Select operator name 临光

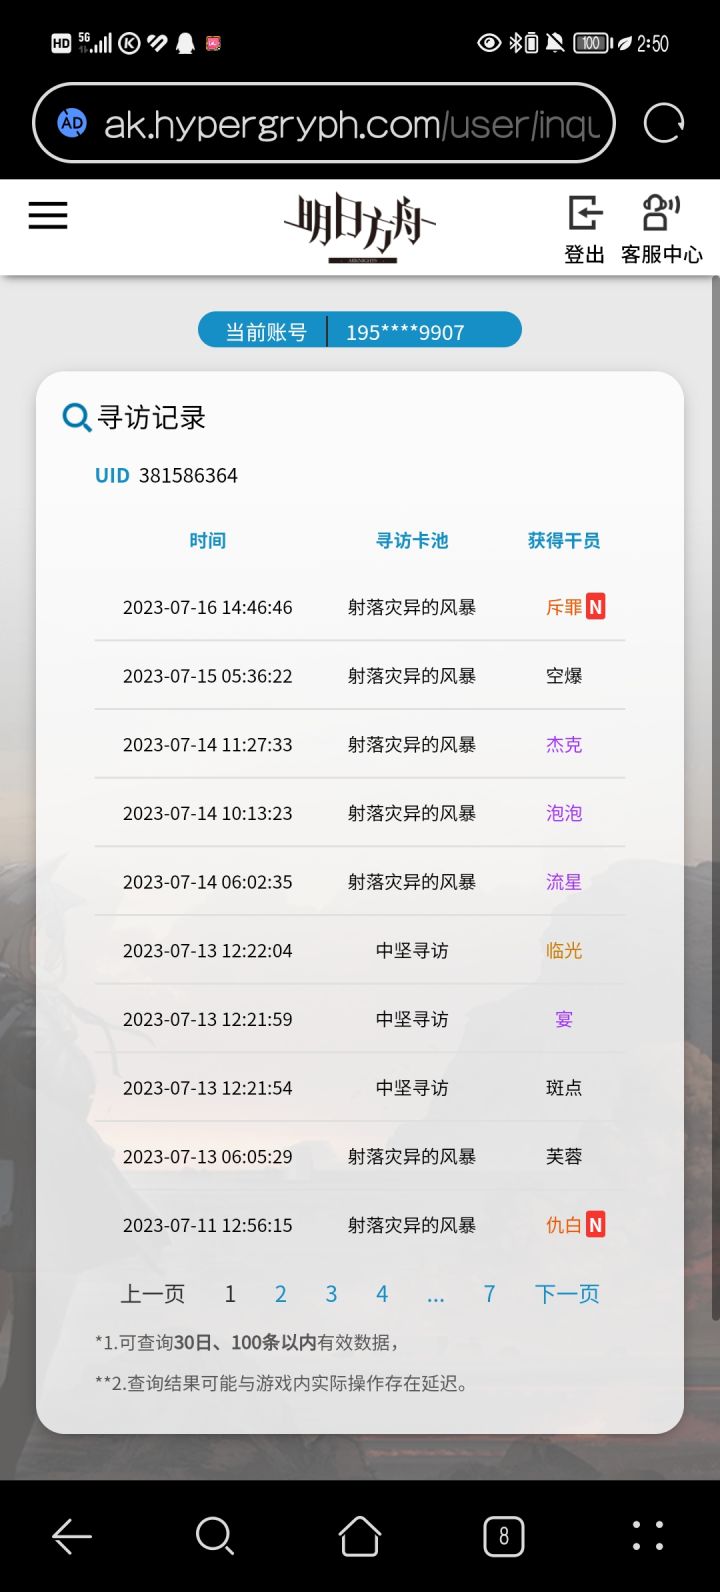[x=564, y=950]
